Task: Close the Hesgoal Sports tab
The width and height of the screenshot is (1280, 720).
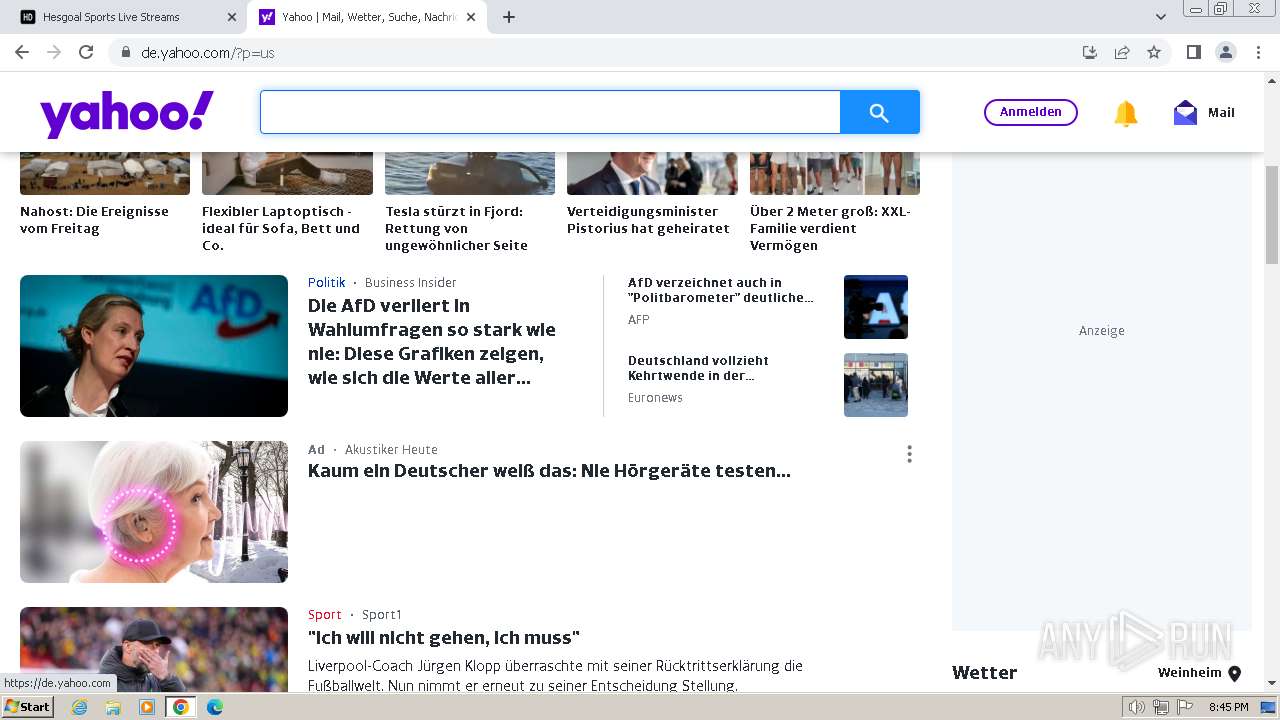Action: (232, 17)
